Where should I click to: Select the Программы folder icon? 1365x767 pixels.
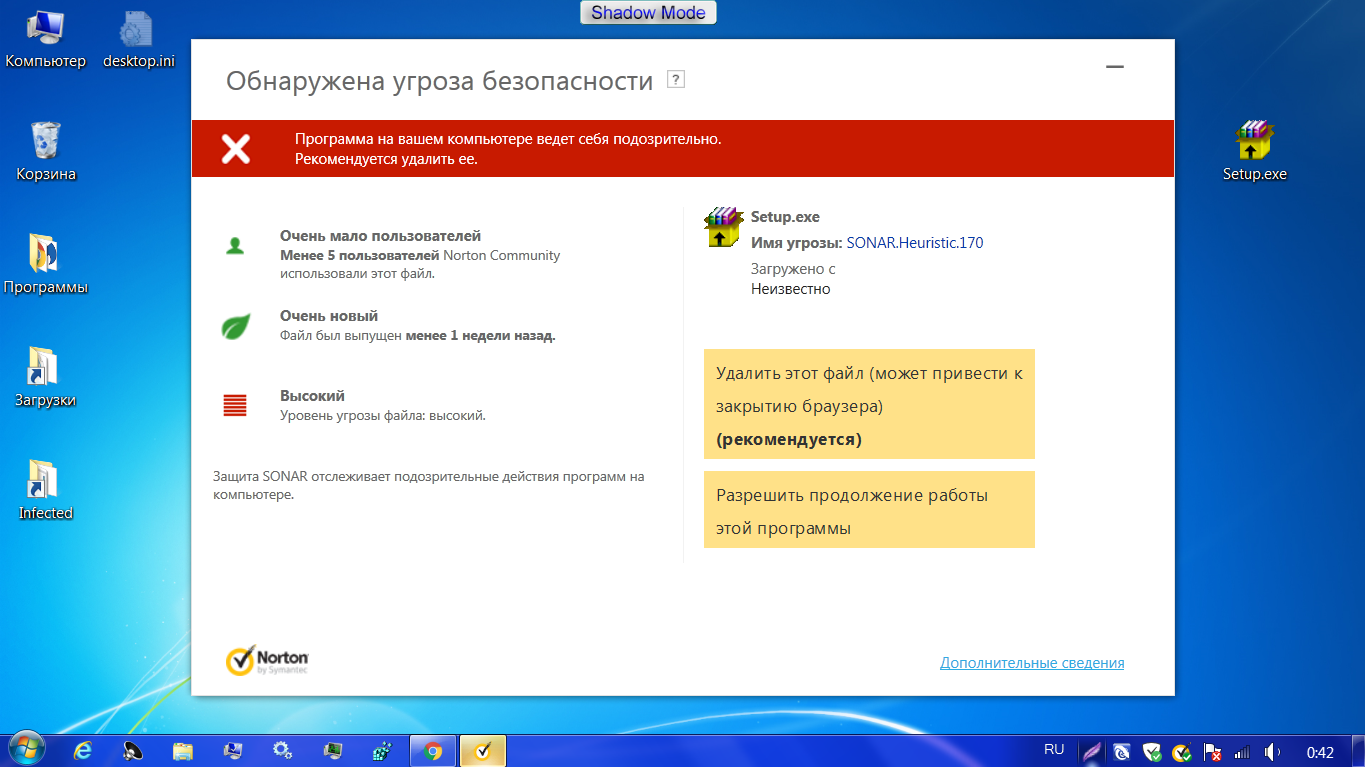pyautogui.click(x=46, y=265)
